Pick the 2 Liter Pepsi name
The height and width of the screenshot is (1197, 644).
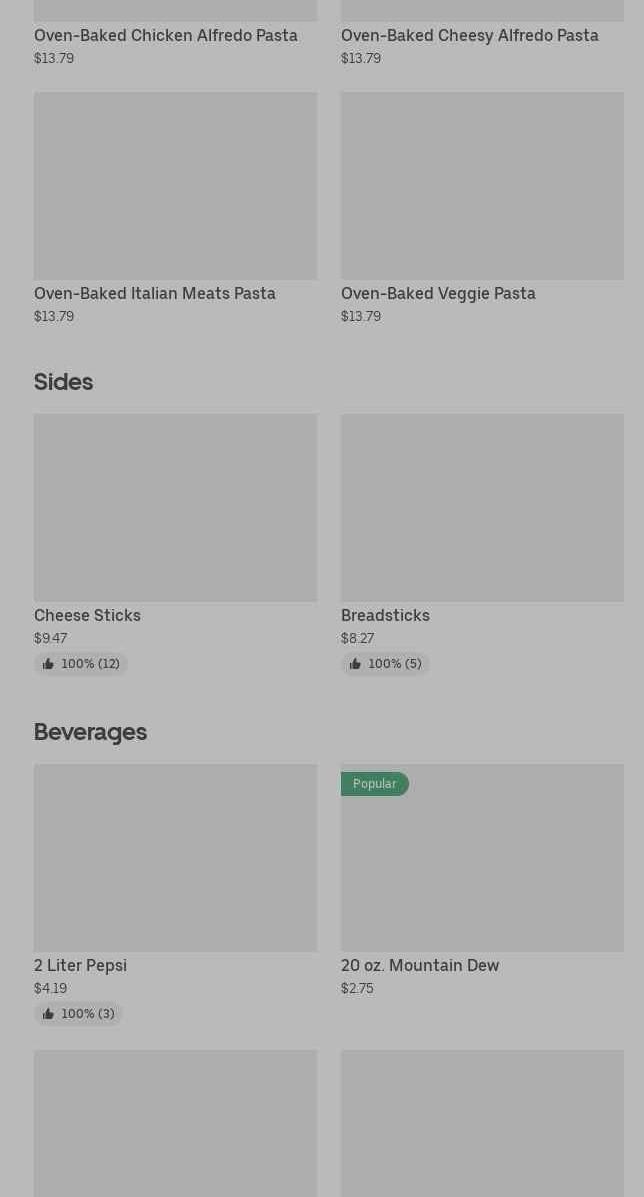tap(80, 965)
